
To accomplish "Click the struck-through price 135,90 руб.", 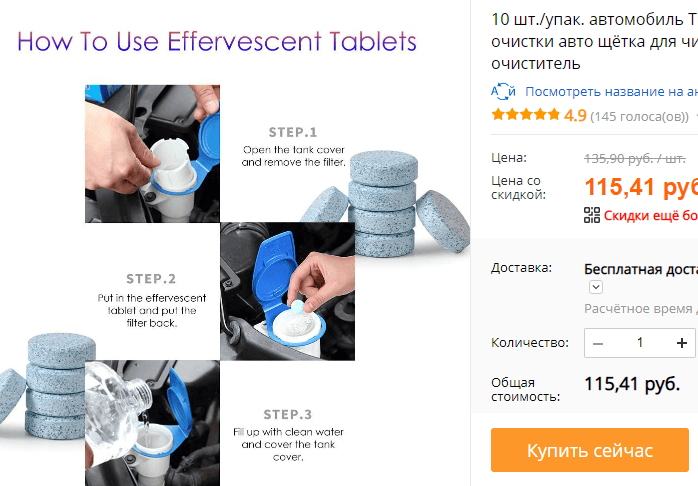I will (635, 158).
